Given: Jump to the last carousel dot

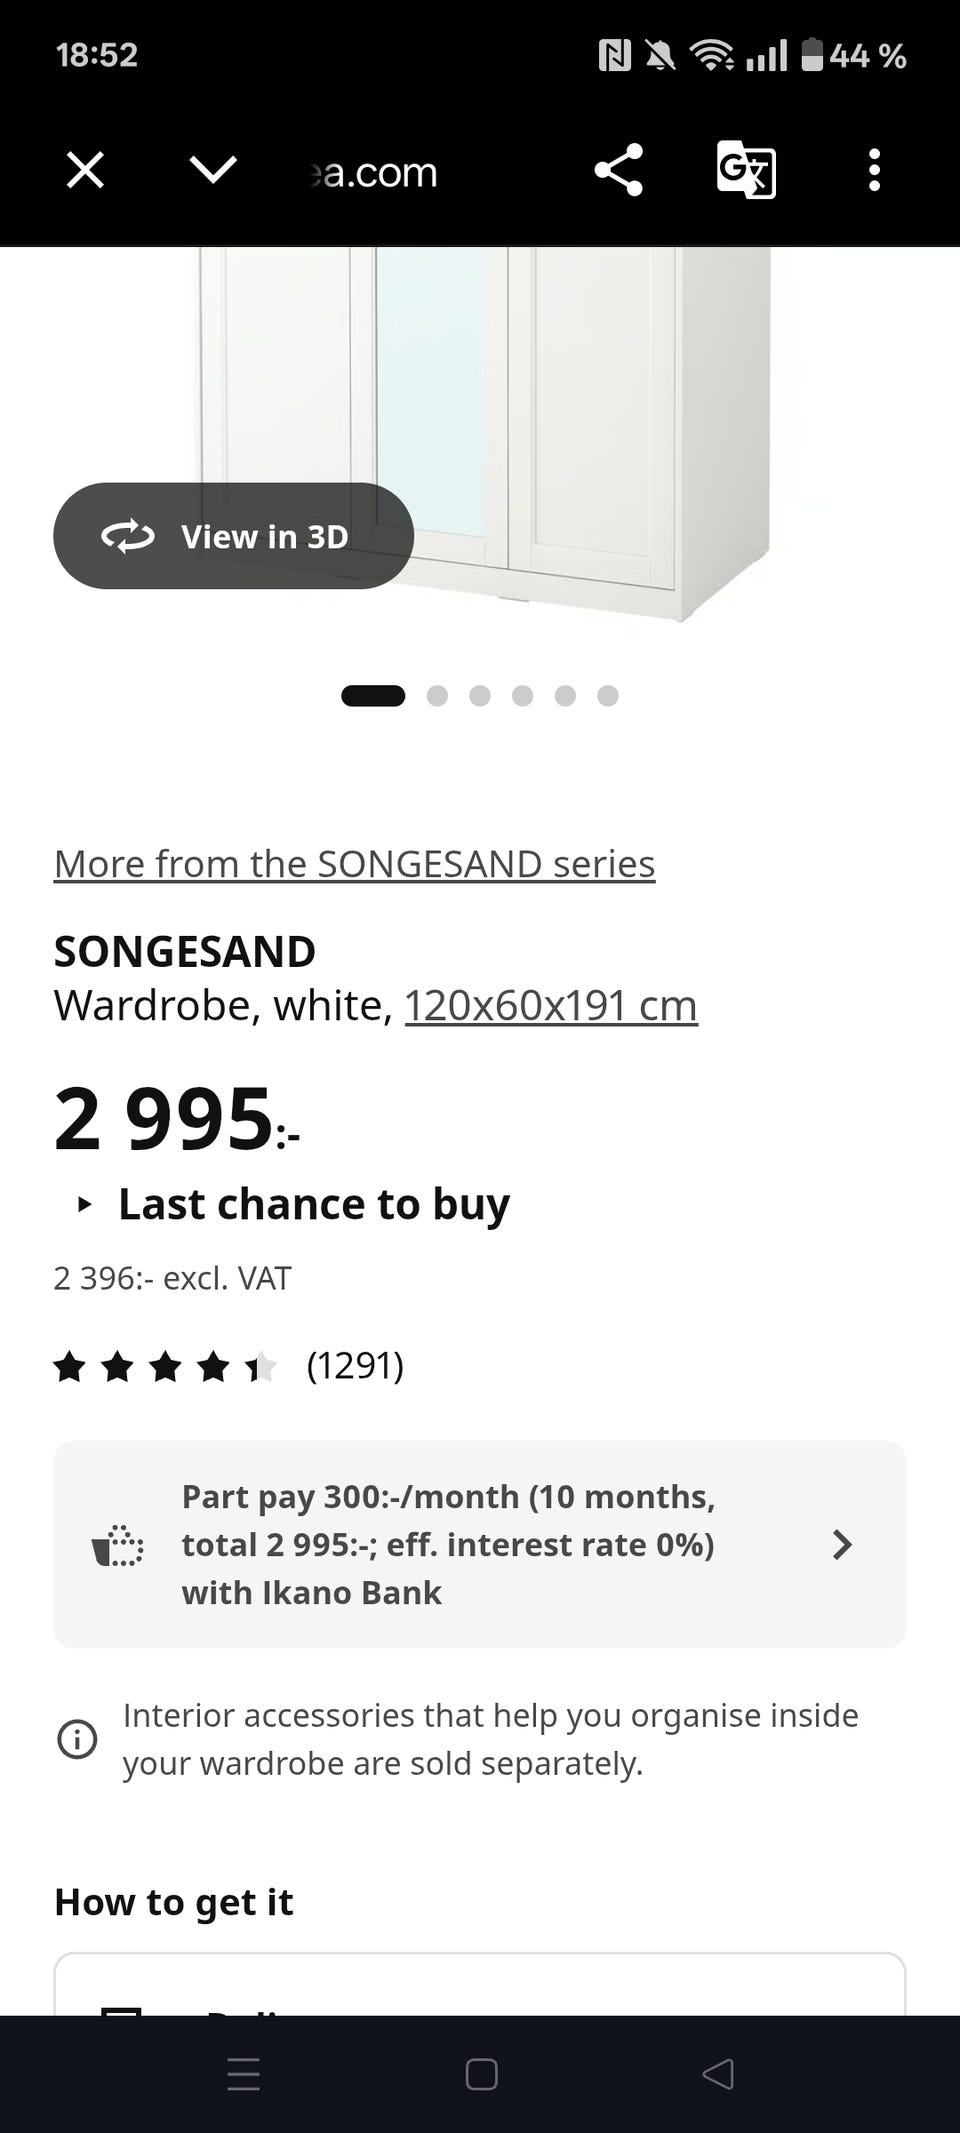Looking at the screenshot, I should pos(608,696).
